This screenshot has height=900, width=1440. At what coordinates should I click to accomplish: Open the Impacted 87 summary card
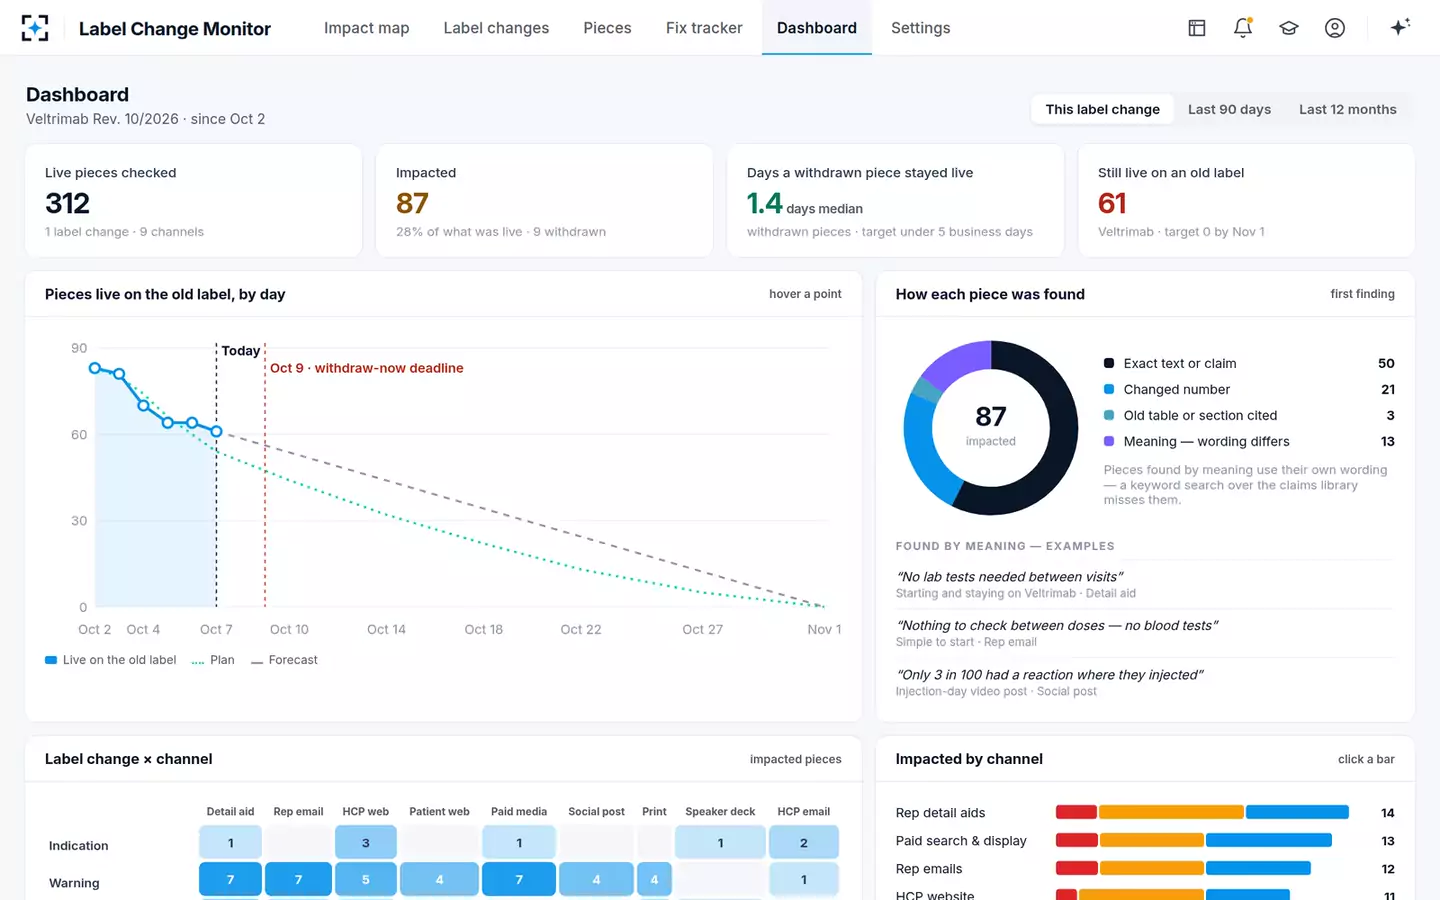click(x=544, y=201)
